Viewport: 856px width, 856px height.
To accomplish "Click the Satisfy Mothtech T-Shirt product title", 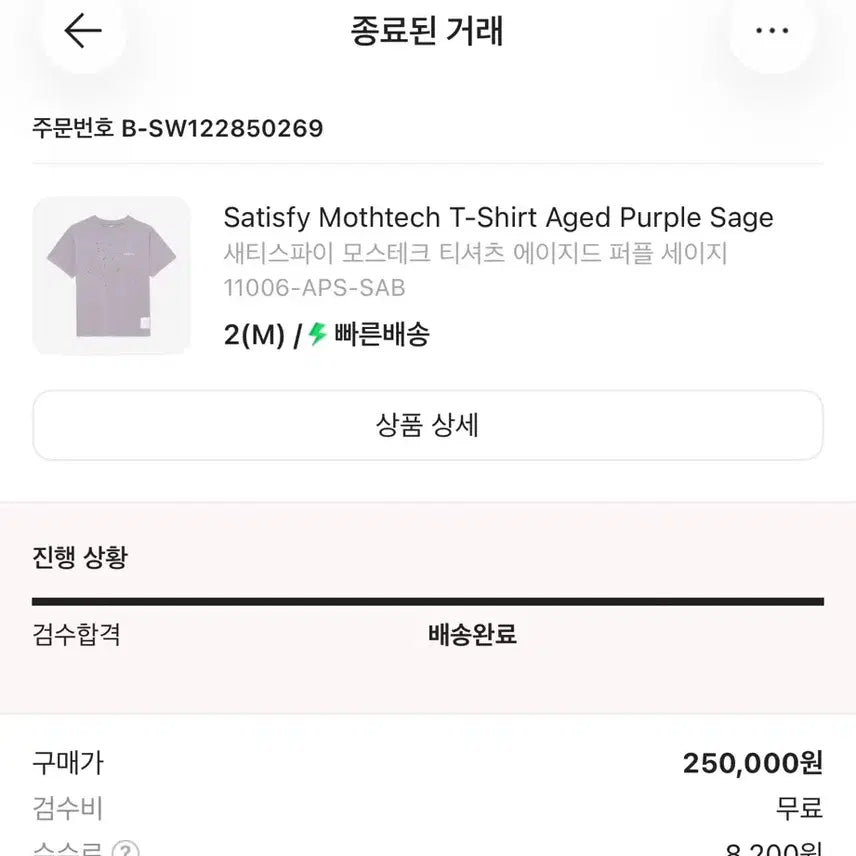I will 498,217.
